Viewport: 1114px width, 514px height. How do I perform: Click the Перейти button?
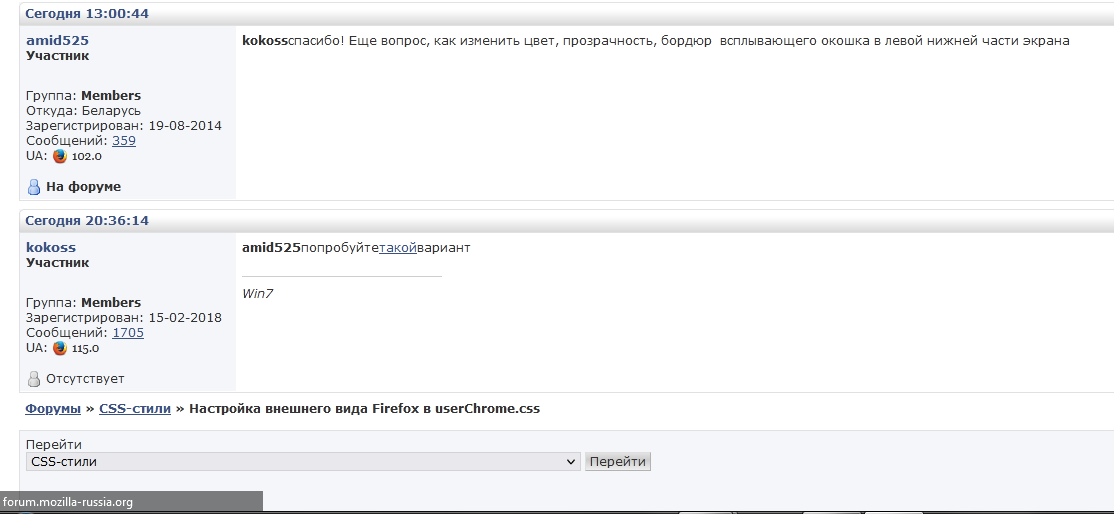[x=617, y=461]
